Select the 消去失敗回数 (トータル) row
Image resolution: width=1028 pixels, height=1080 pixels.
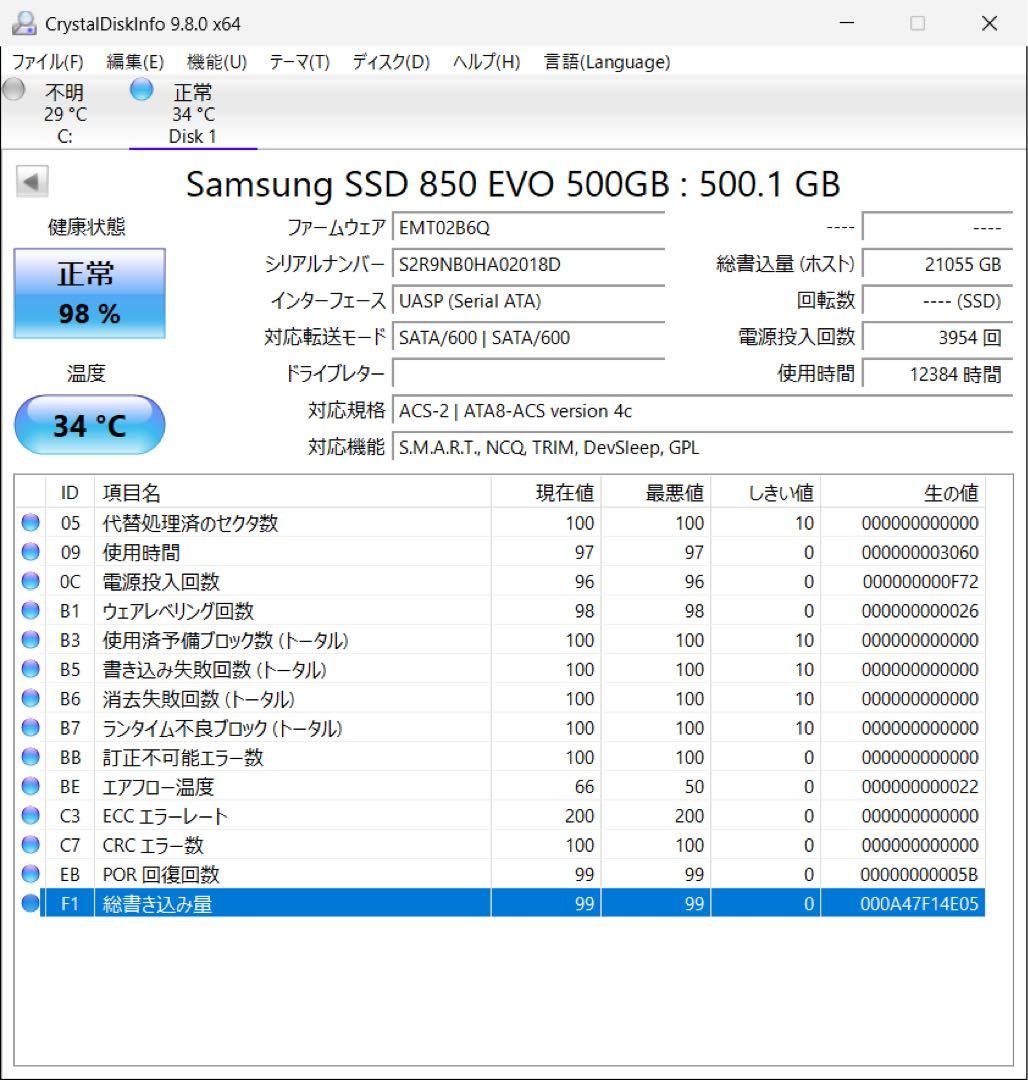click(501, 698)
